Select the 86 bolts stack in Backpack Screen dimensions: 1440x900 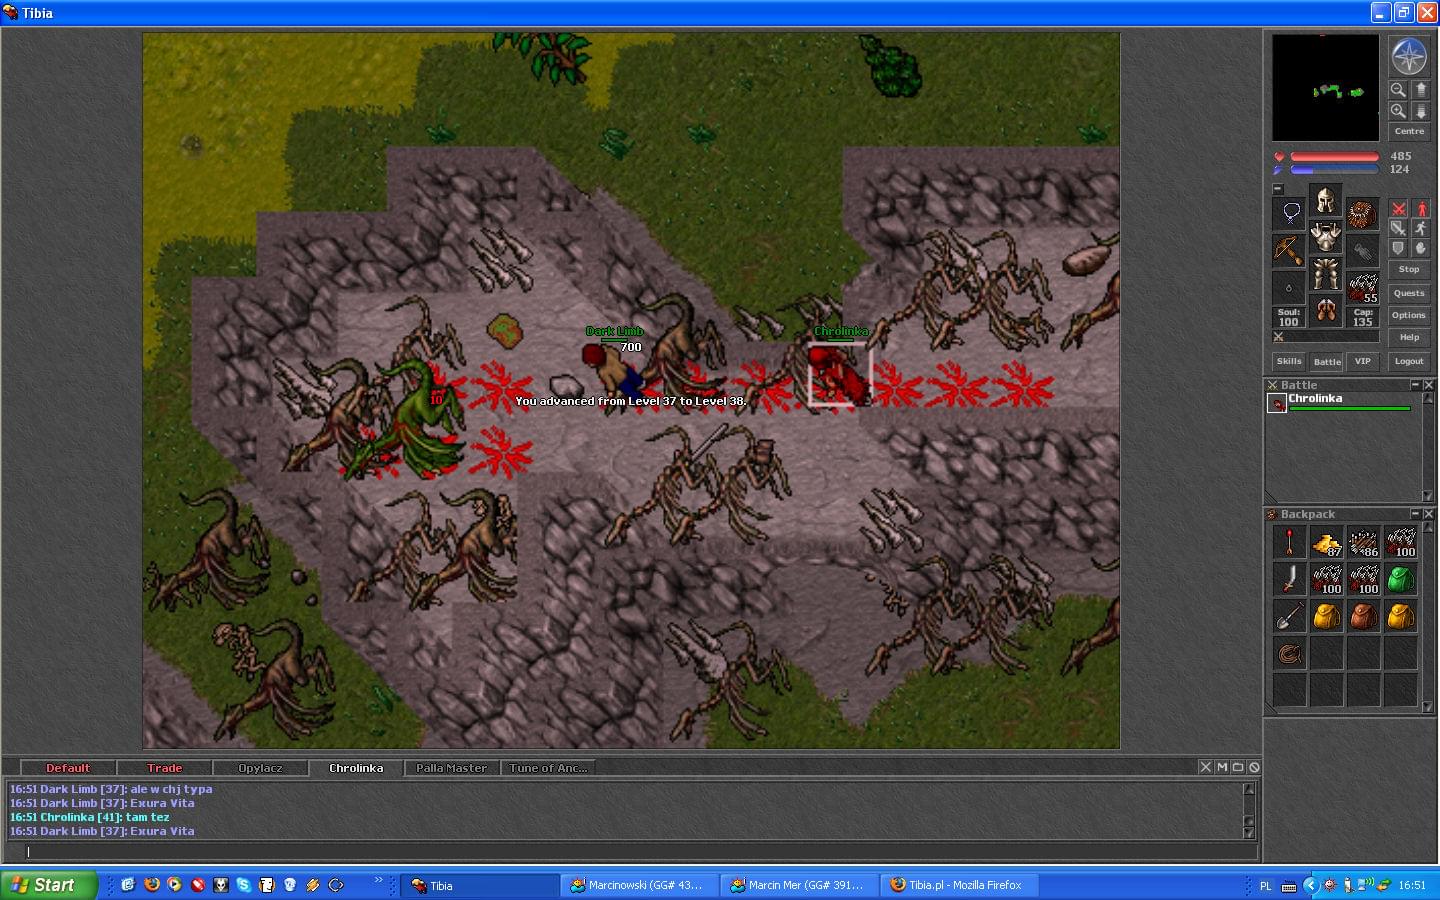tap(1364, 542)
